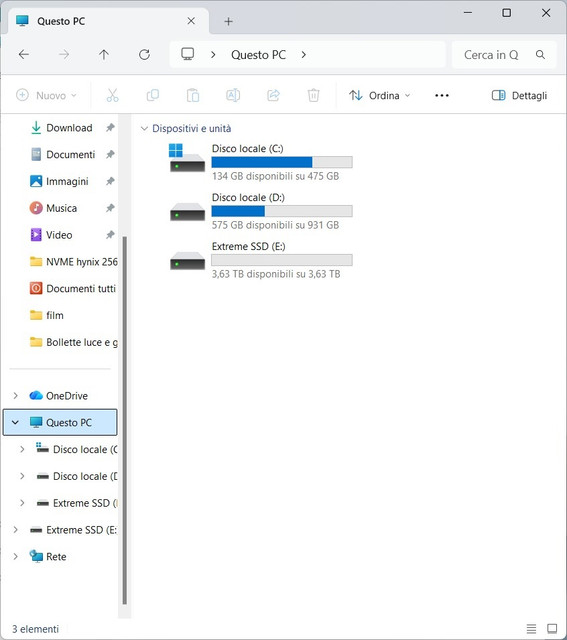Click '575 GB disponibili su 931 GB' text
The width and height of the screenshot is (567, 640).
276,225
